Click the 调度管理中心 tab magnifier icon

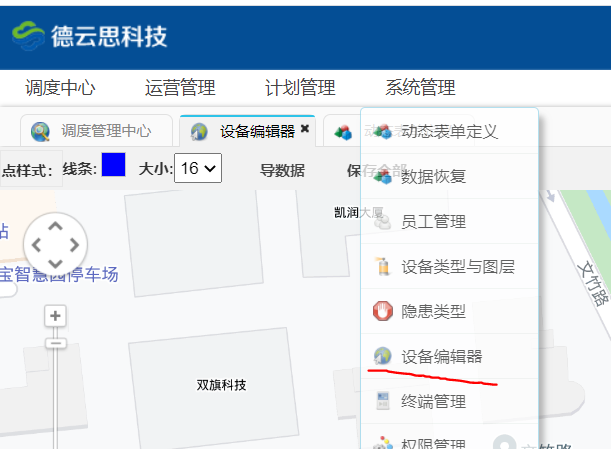41,132
